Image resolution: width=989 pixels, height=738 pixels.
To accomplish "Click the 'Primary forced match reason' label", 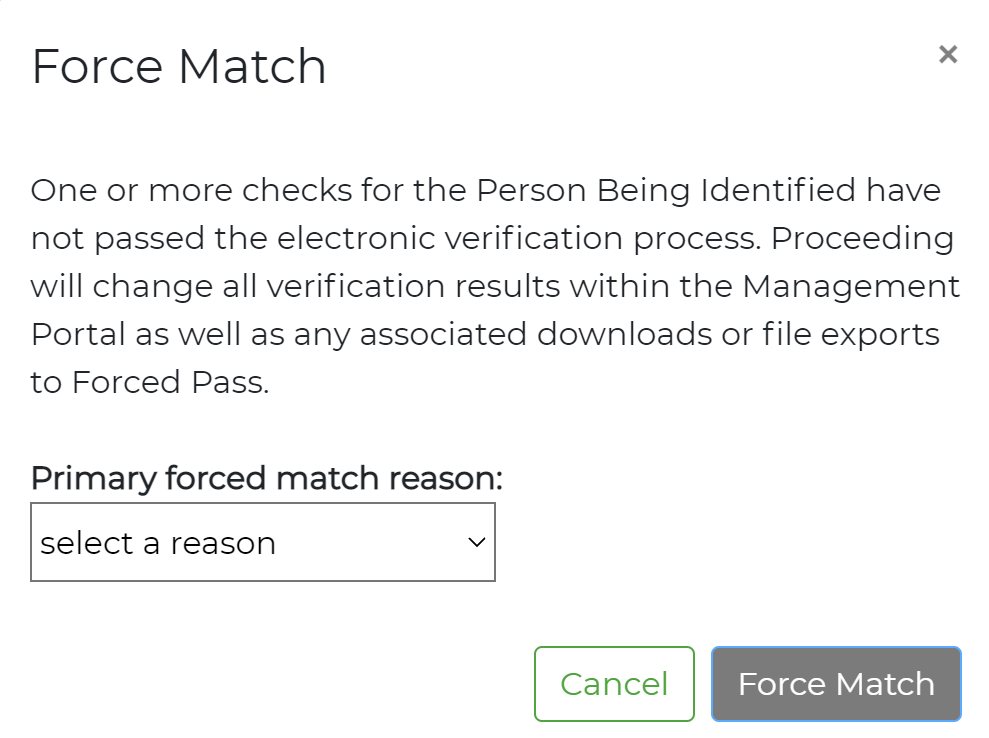I will point(265,478).
